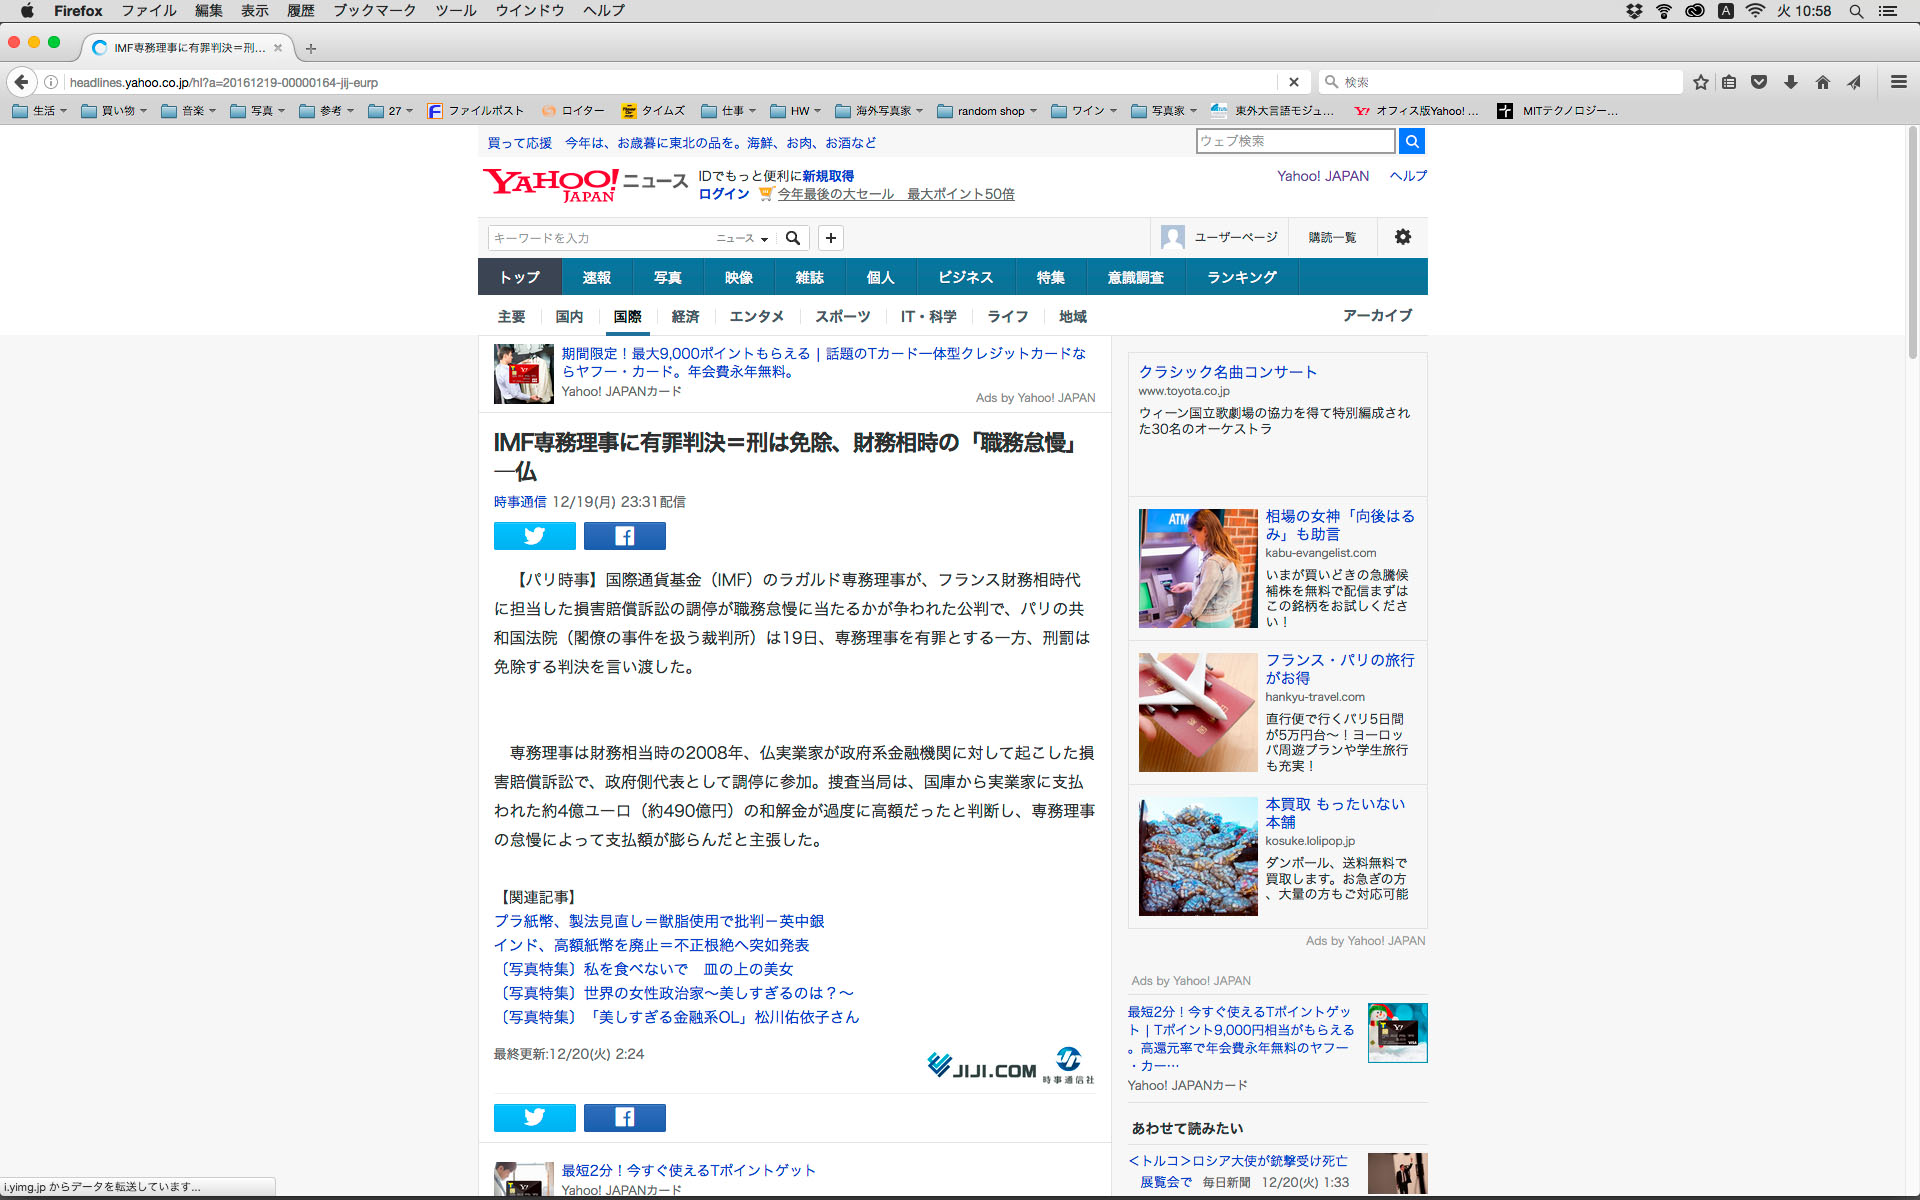
Task: Open Firefox downloads arrow icon
Action: pyautogui.click(x=1791, y=82)
